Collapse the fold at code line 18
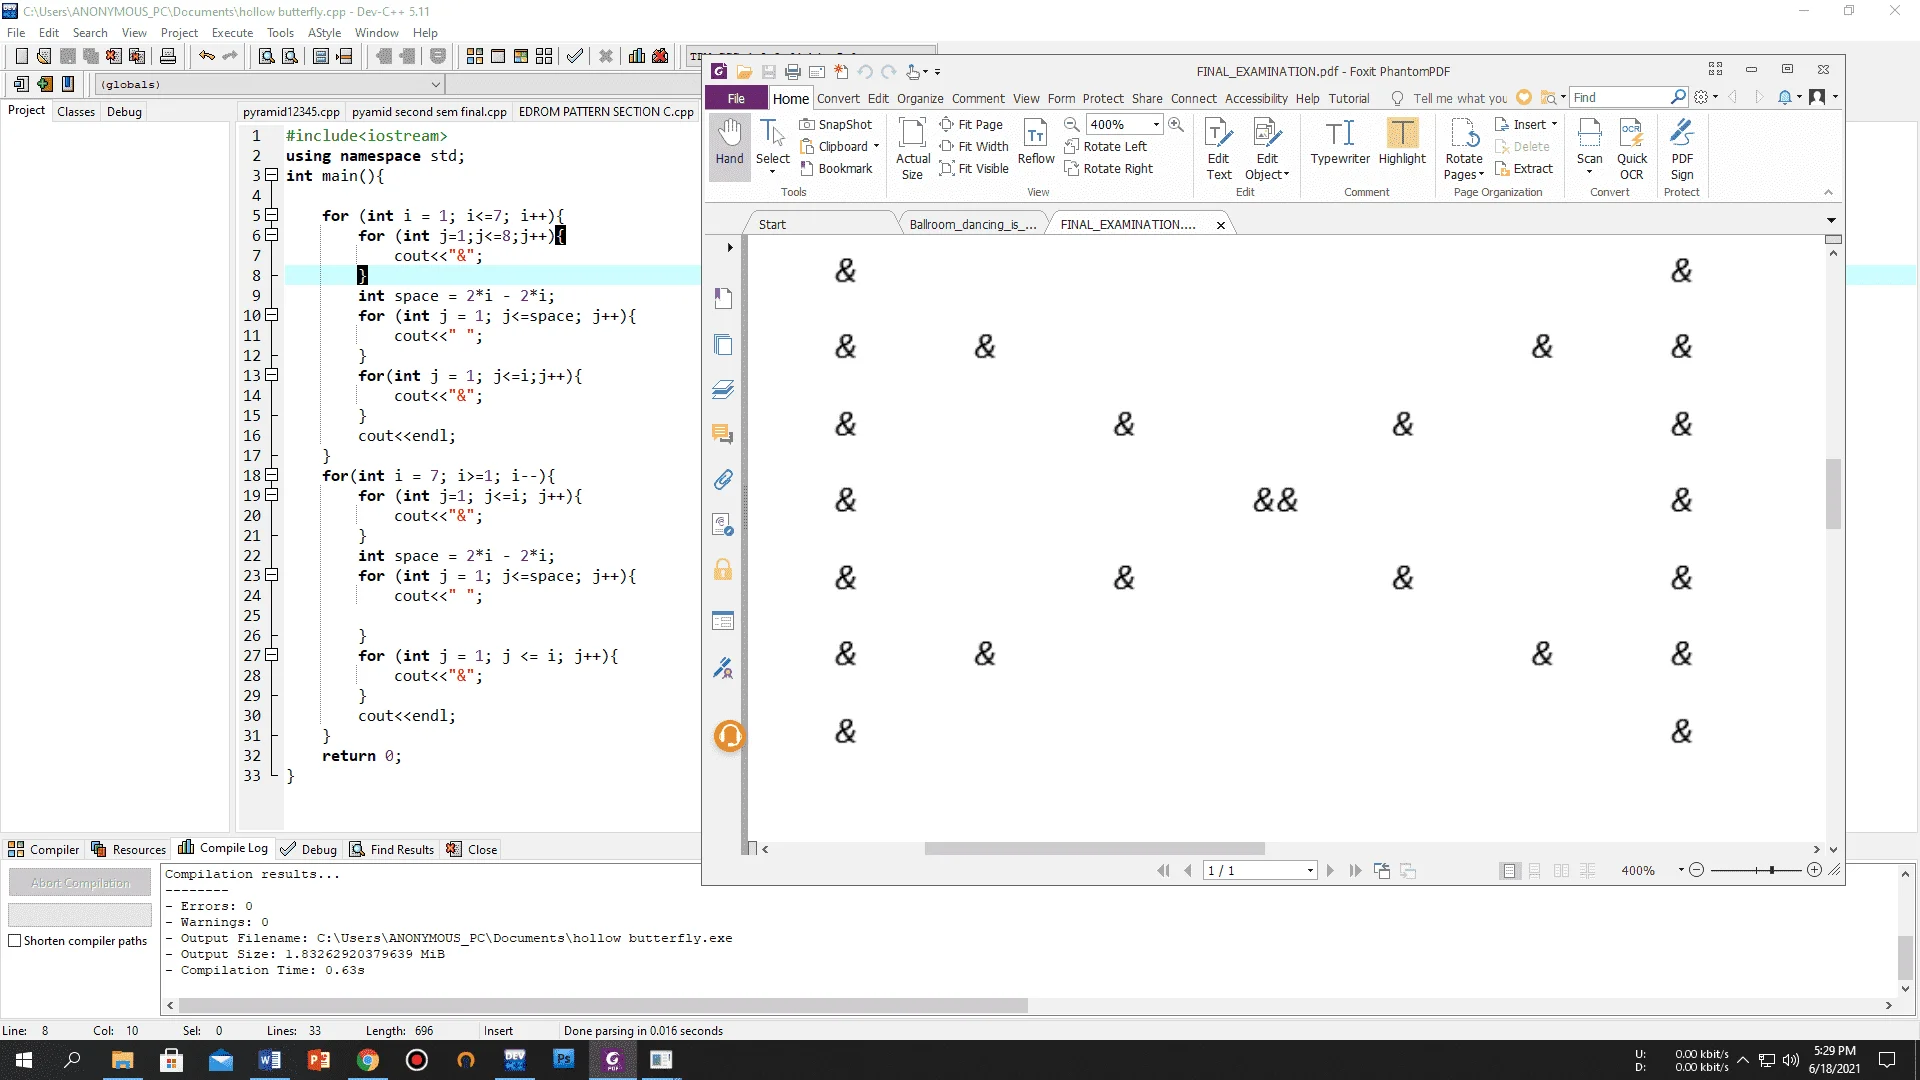1920x1080 pixels. pyautogui.click(x=271, y=475)
